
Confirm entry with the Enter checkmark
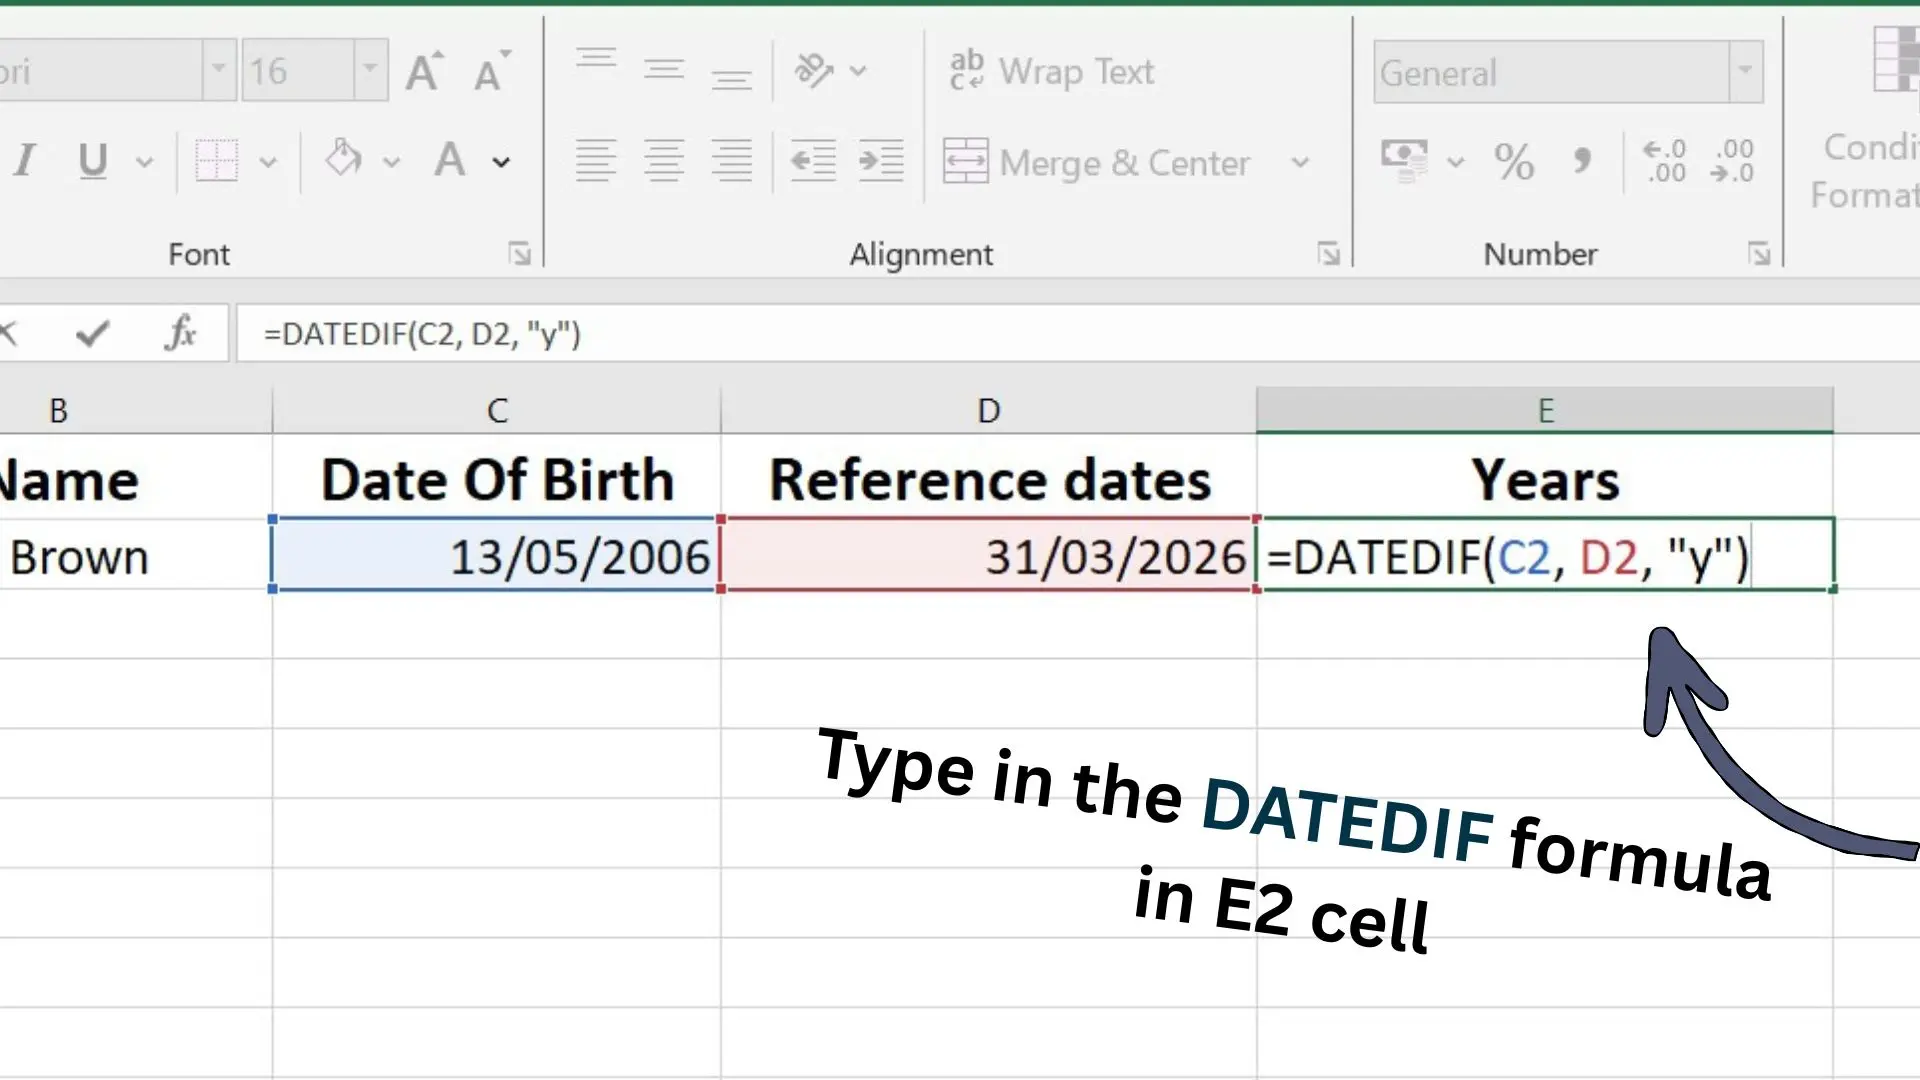(92, 333)
